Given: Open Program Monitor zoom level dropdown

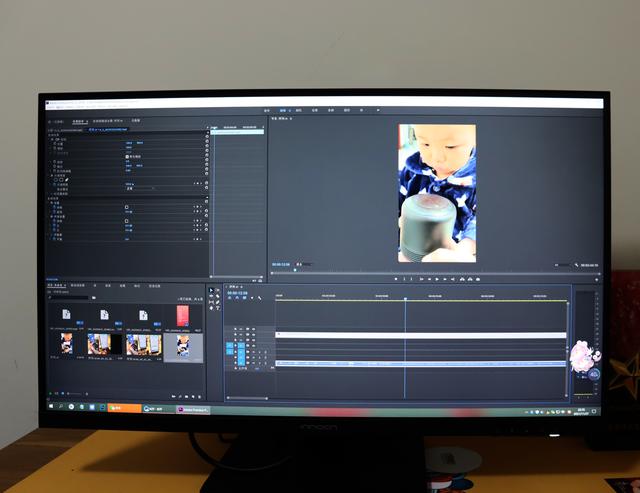Looking at the screenshot, I should tap(304, 264).
